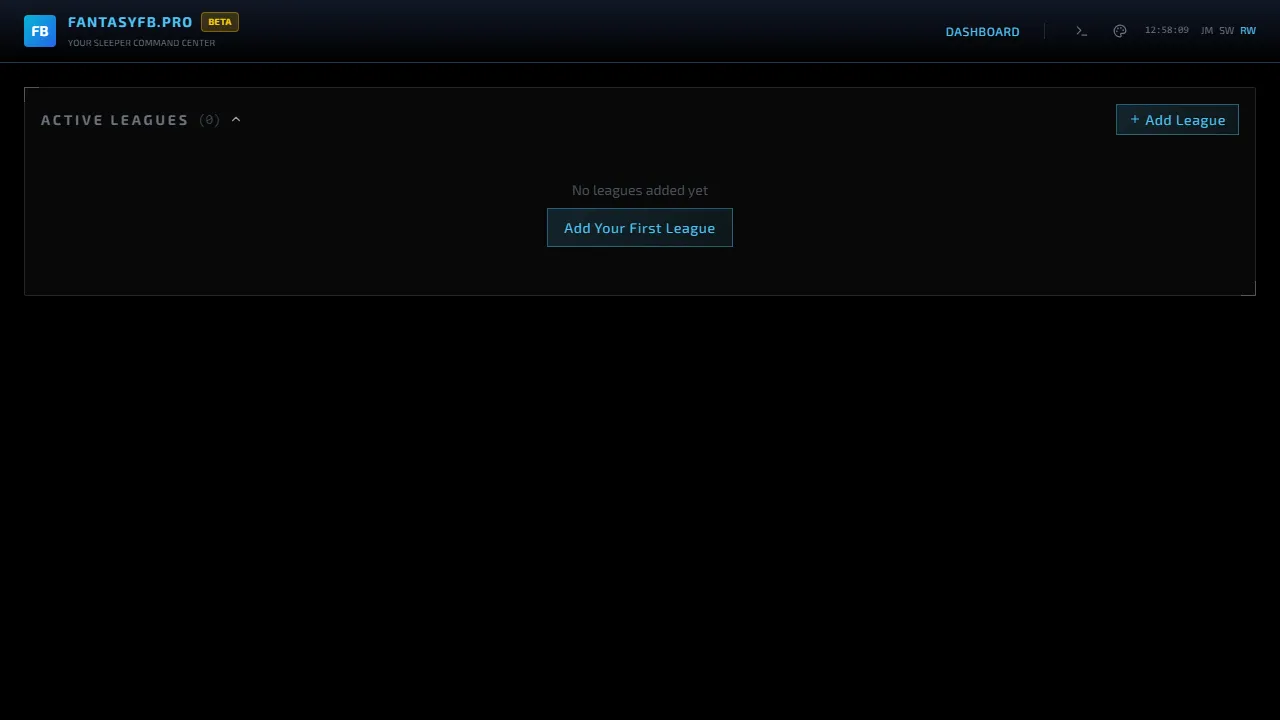Image resolution: width=1280 pixels, height=720 pixels.
Task: Select the FANTASYFB.PRO title to go home
Action: [130, 21]
